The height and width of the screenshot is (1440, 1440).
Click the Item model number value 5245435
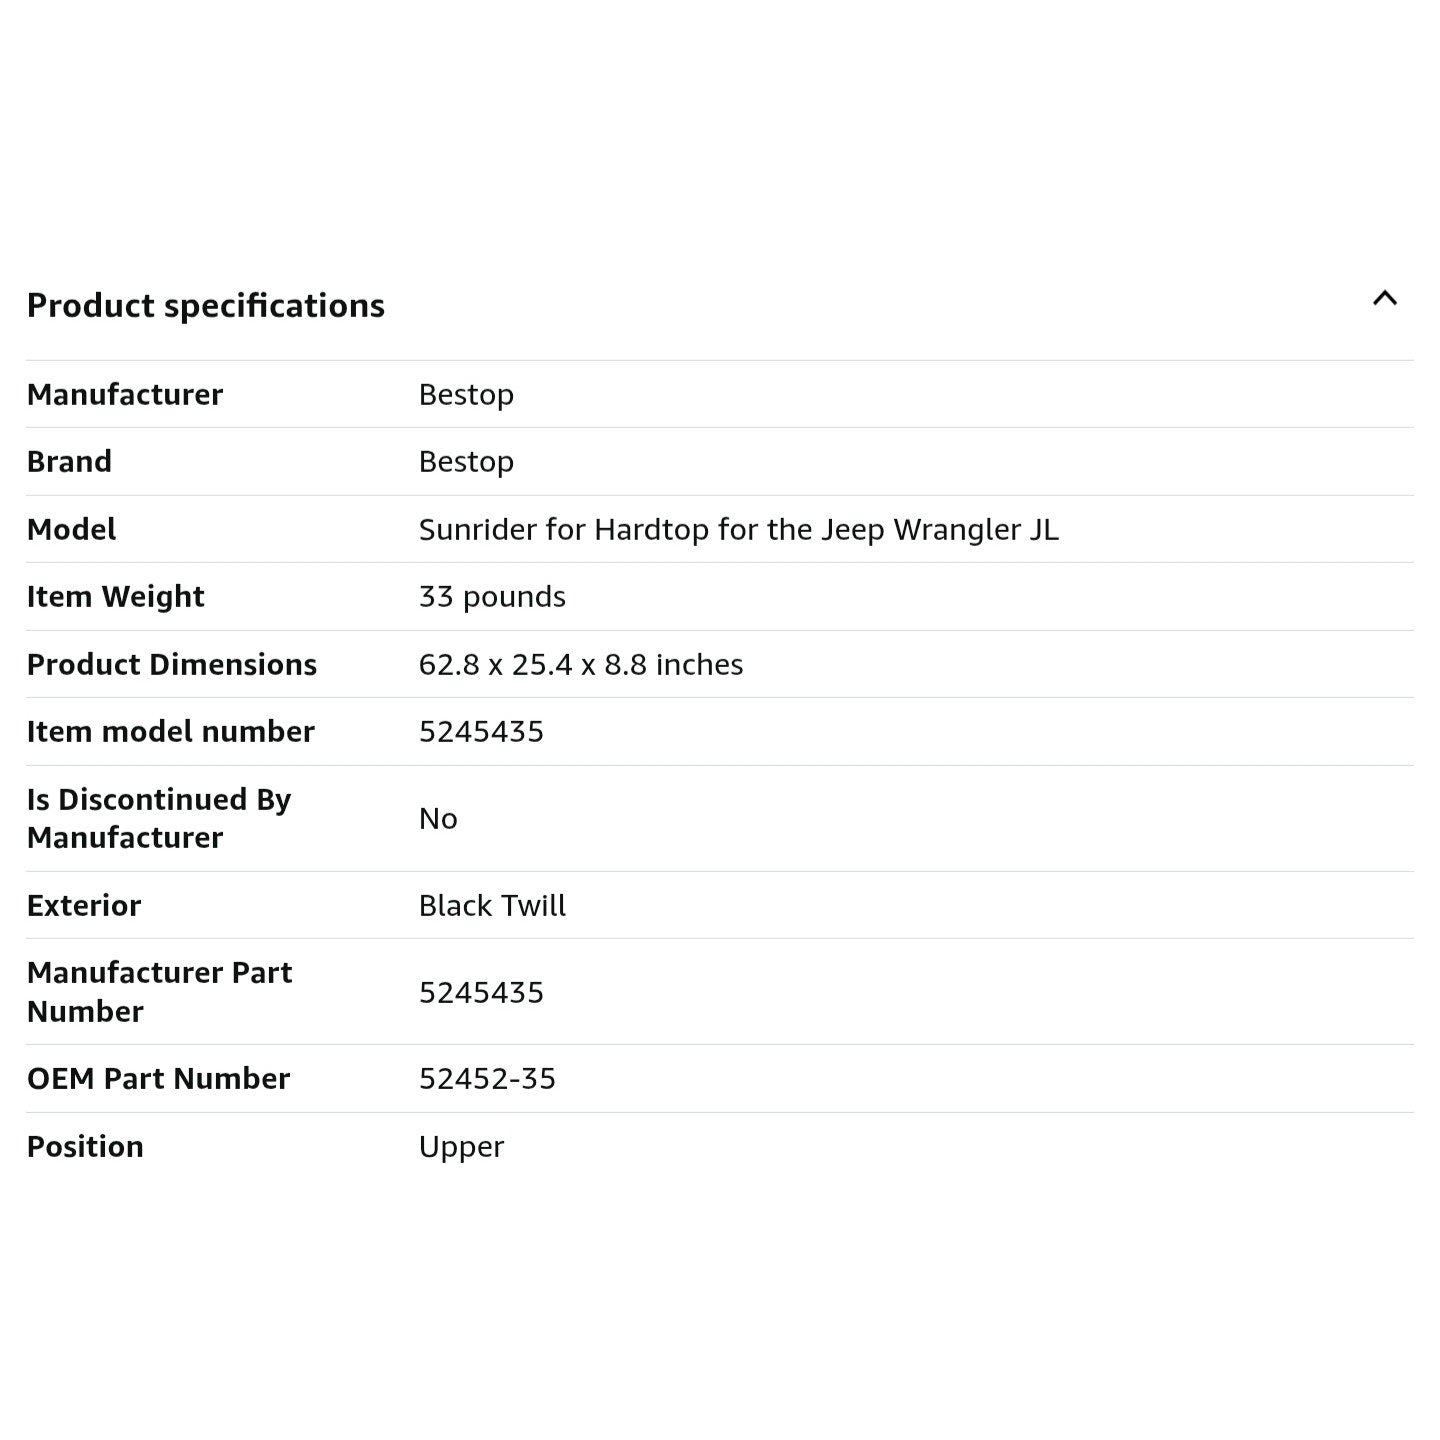tap(481, 732)
